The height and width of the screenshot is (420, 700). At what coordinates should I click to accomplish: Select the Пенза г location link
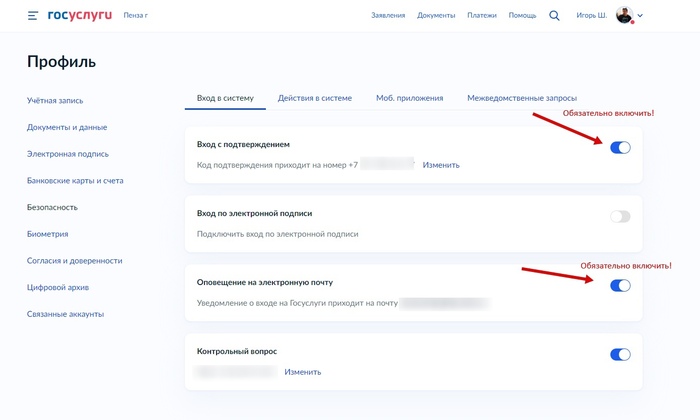136,15
